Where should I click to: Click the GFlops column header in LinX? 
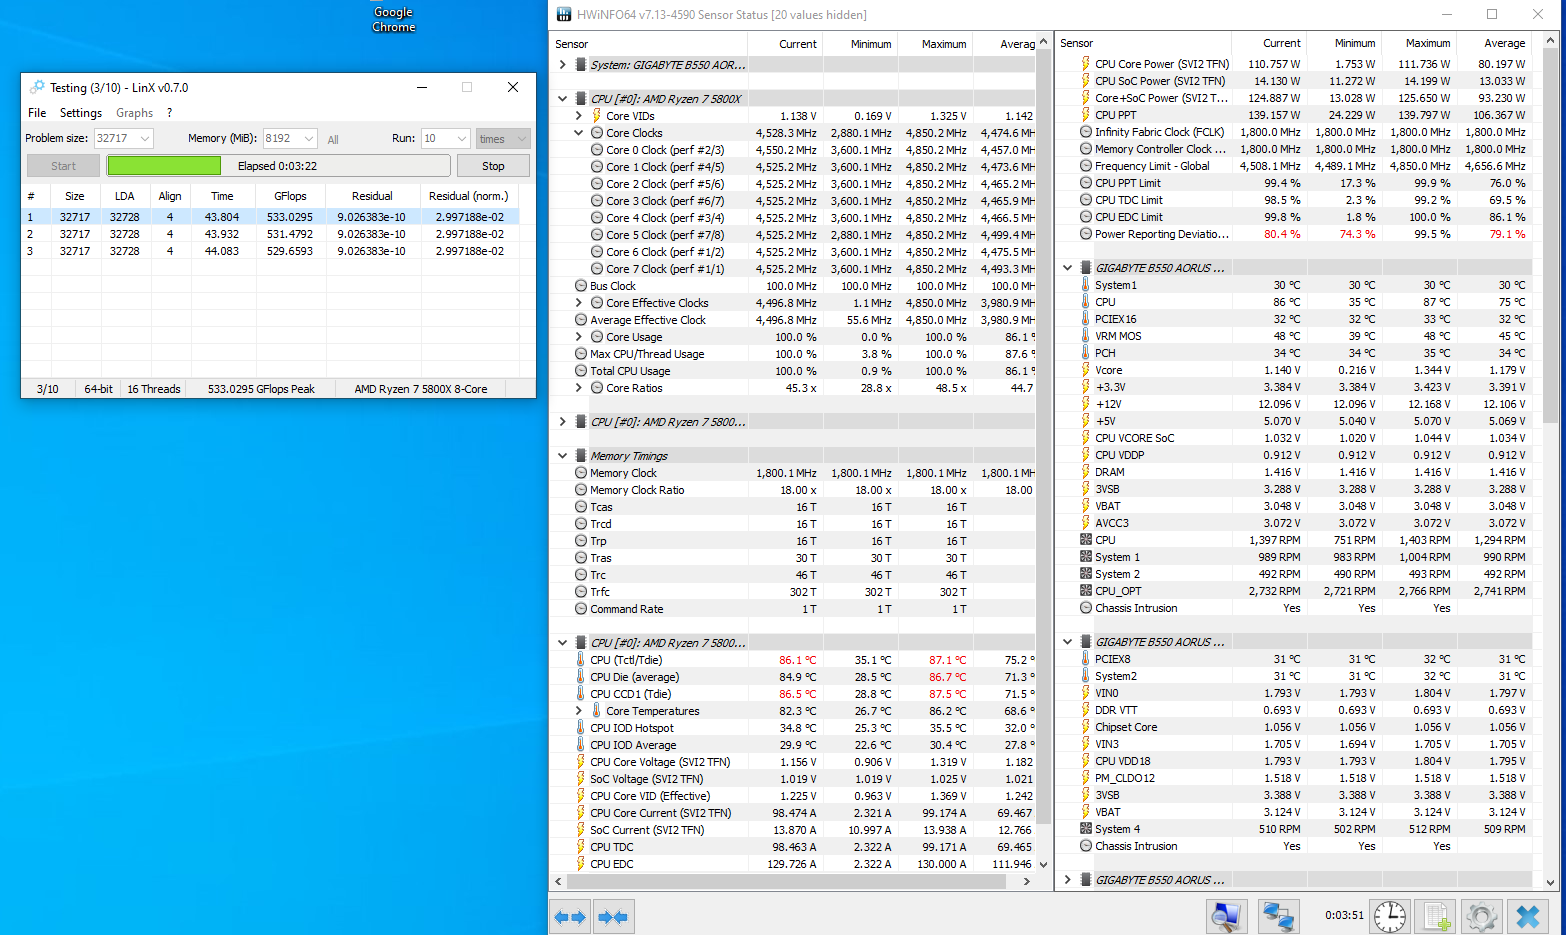290,196
